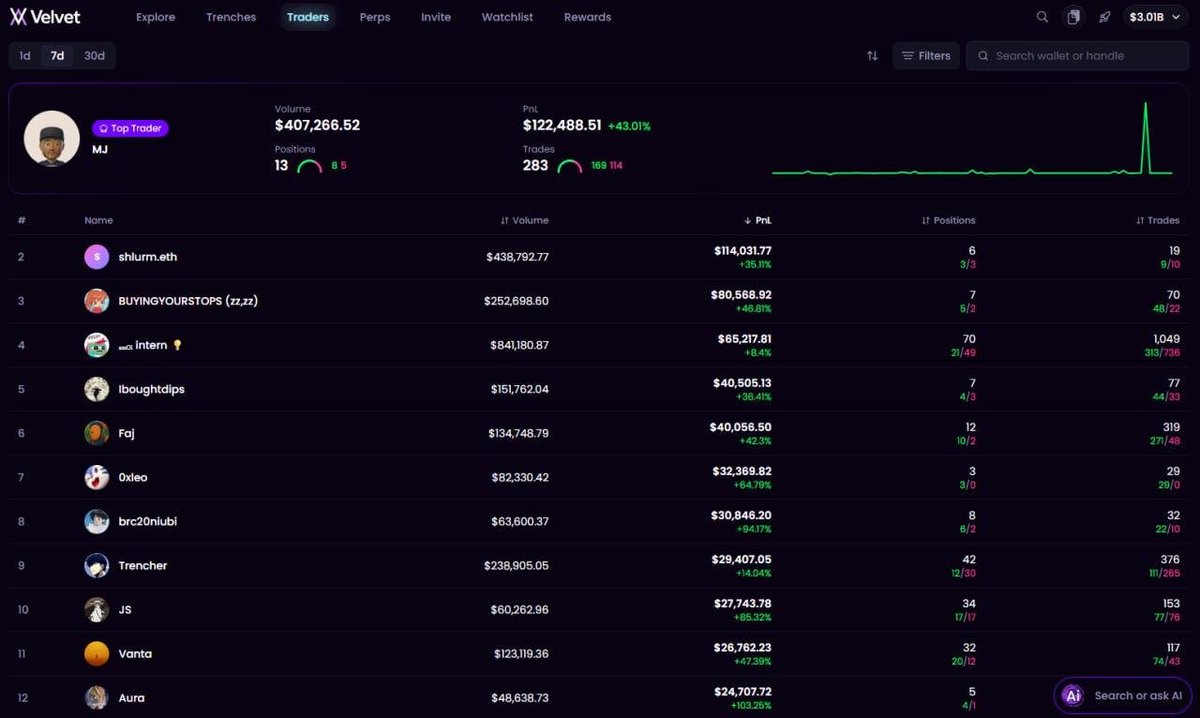The width and height of the screenshot is (1200, 718).
Task: Click brc20niubi avatar
Action: (x=97, y=521)
